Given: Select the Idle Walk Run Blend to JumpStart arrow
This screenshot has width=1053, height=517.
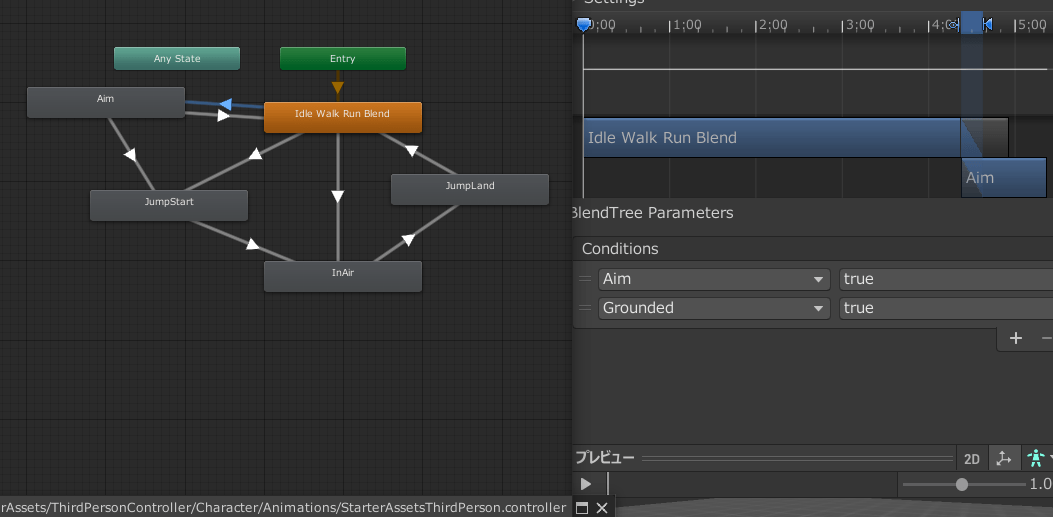Looking at the screenshot, I should click(x=255, y=154).
